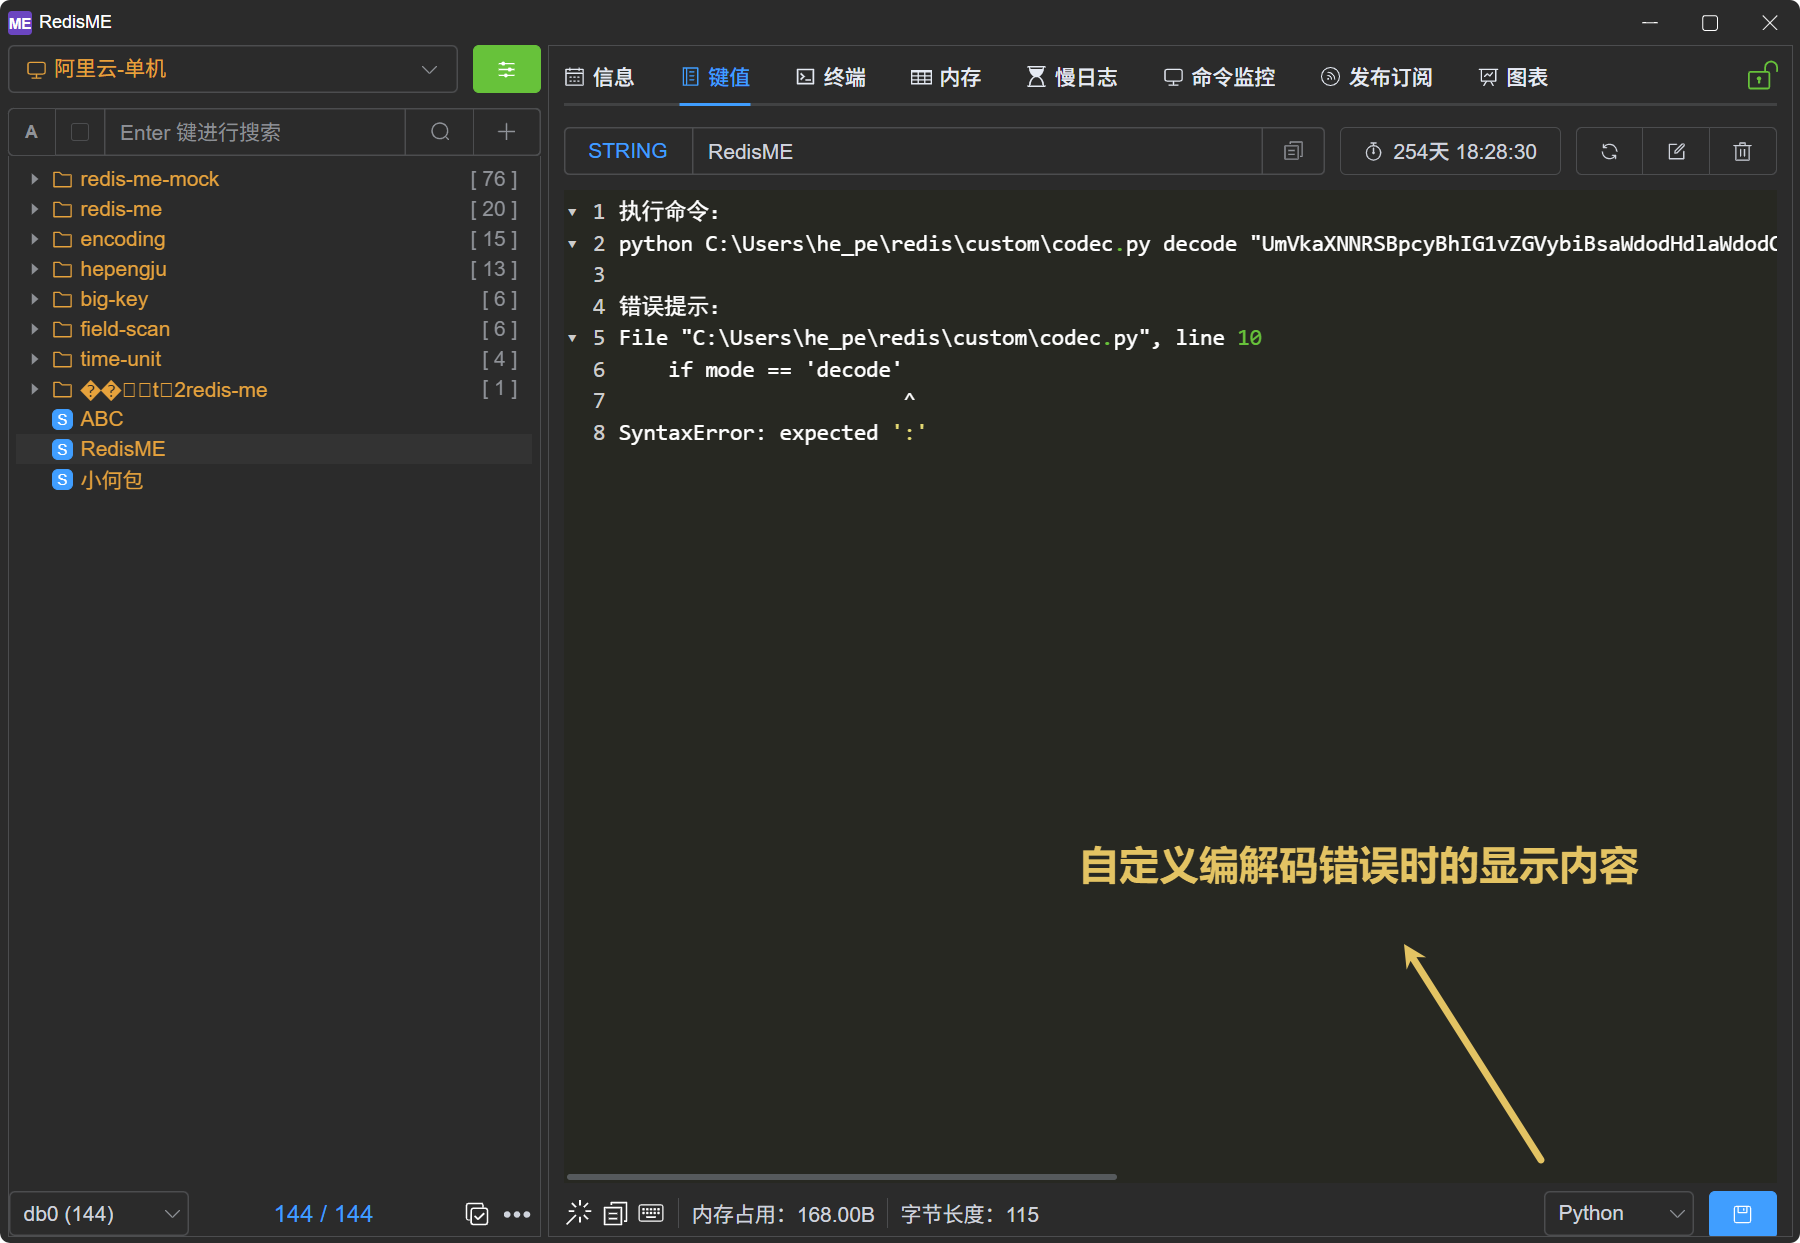Click the multi-select checklist icon

[x=477, y=1214]
